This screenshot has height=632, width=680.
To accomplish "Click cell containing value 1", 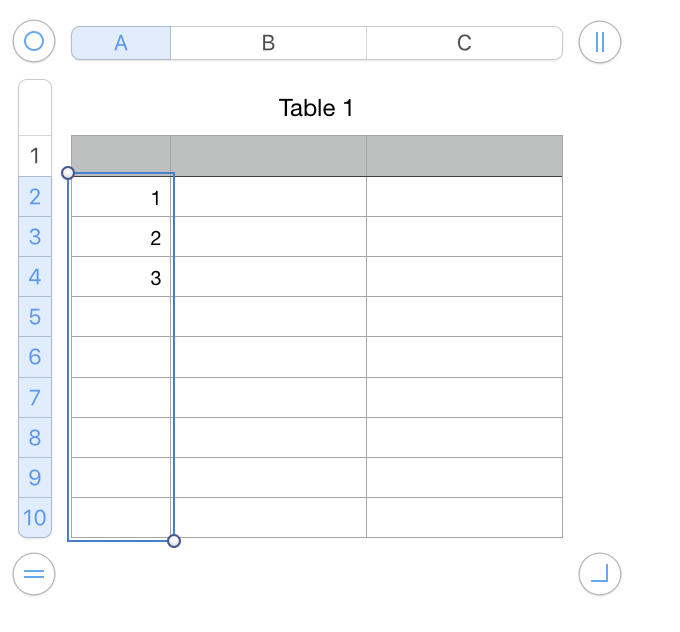I will click(x=121, y=197).
